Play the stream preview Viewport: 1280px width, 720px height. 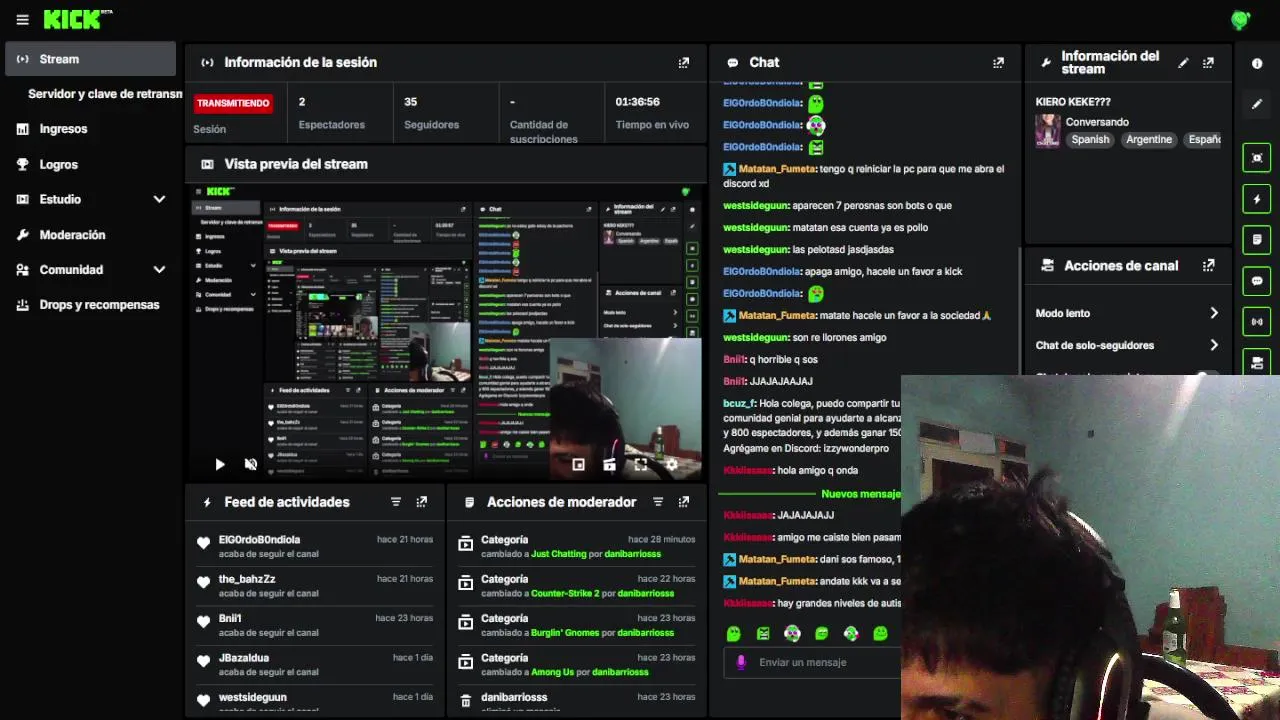219,464
